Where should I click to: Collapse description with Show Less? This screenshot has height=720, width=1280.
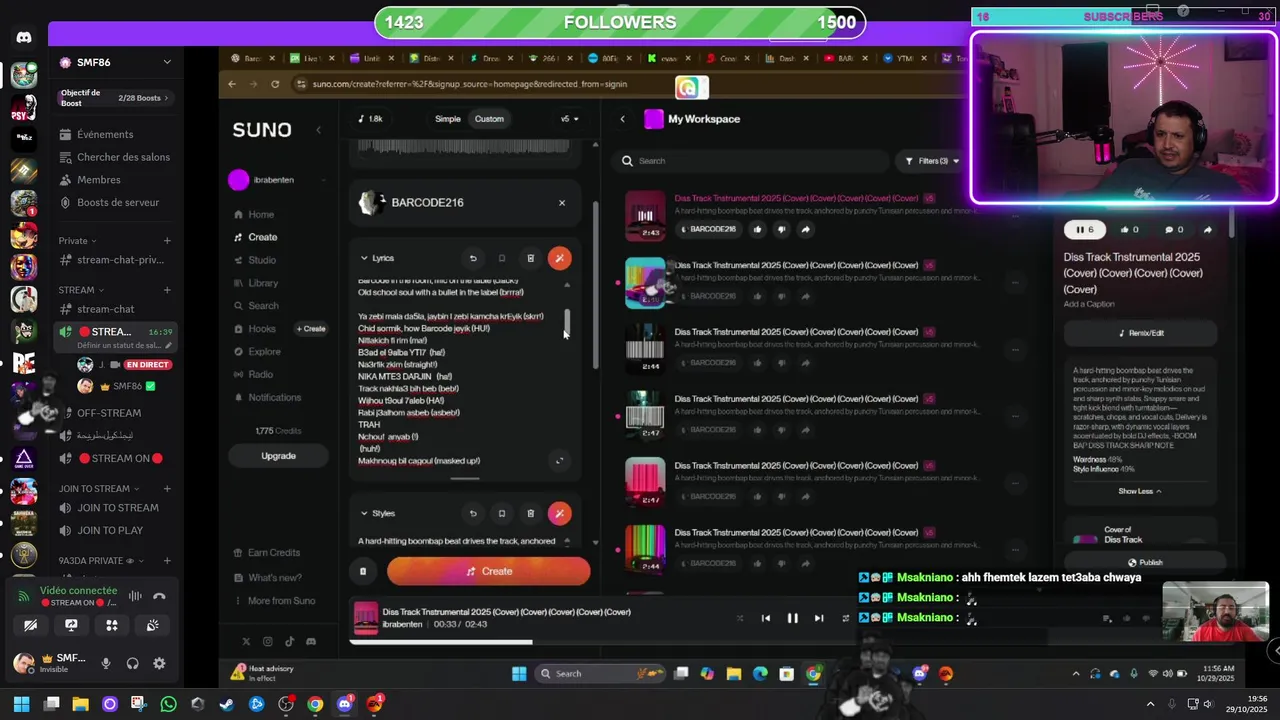point(1140,491)
